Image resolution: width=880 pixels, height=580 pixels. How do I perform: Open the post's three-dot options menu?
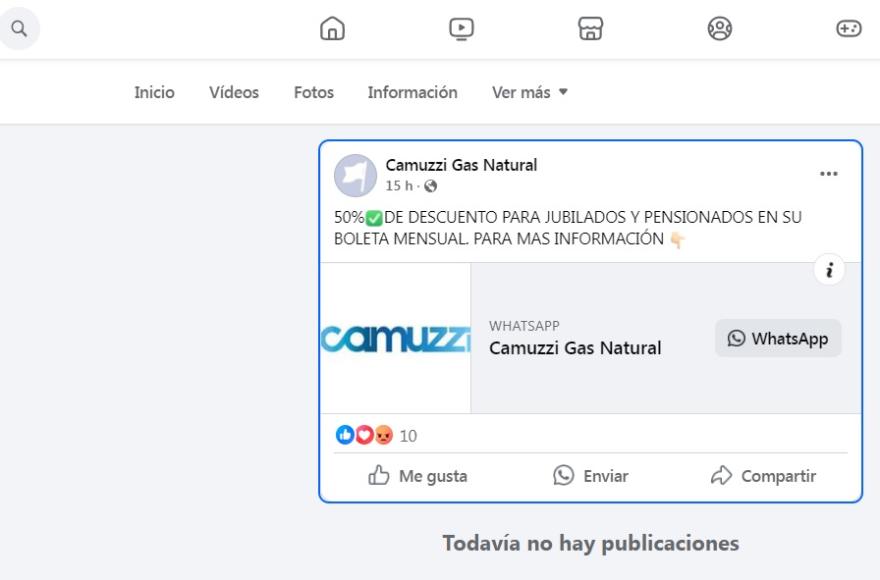pyautogui.click(x=828, y=174)
